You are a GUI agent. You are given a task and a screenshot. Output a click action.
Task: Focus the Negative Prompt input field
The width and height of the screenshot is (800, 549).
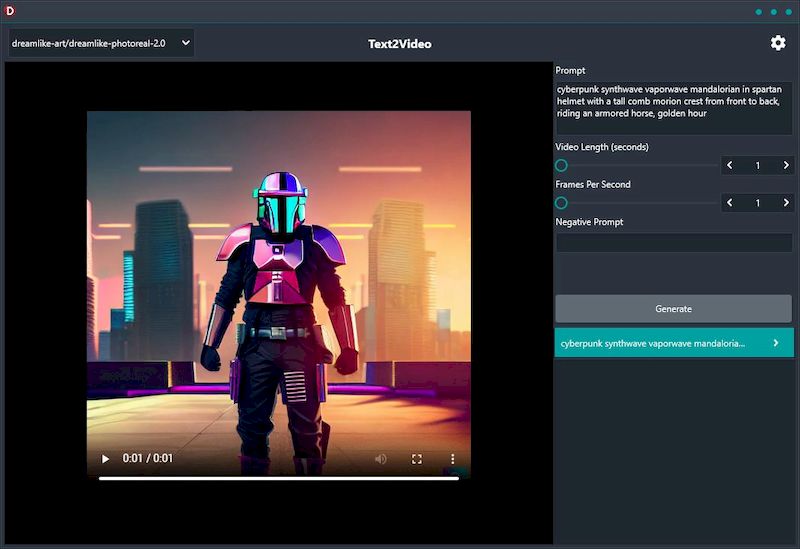point(673,243)
